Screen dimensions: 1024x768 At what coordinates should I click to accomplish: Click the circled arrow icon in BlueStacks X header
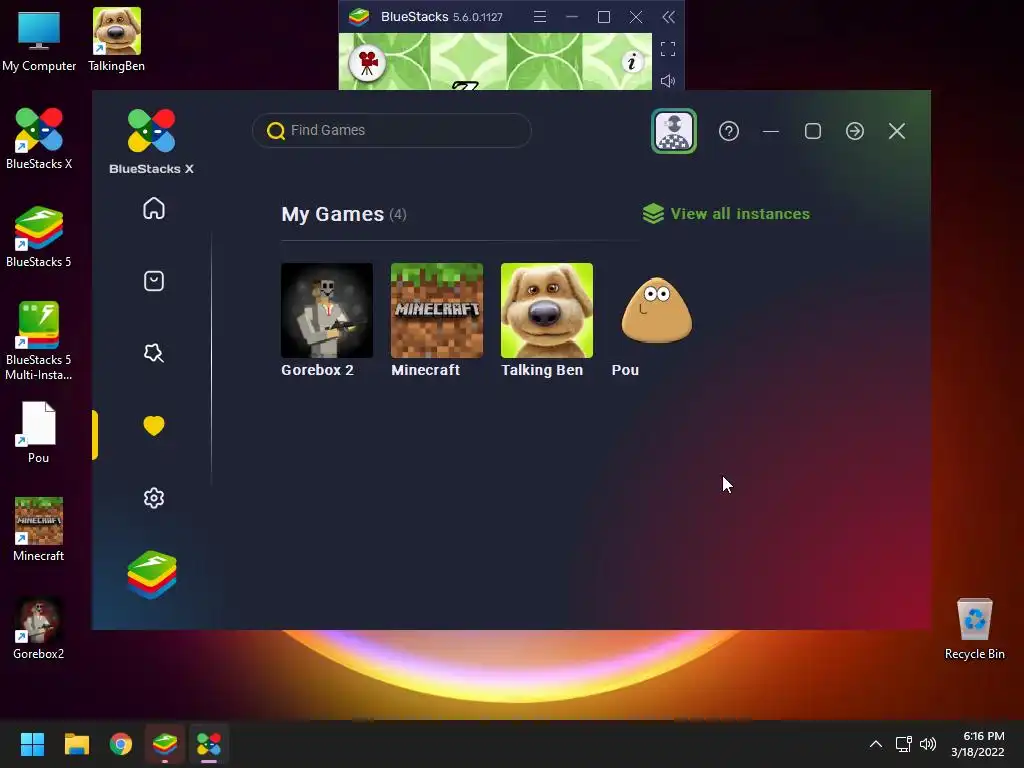(x=855, y=131)
